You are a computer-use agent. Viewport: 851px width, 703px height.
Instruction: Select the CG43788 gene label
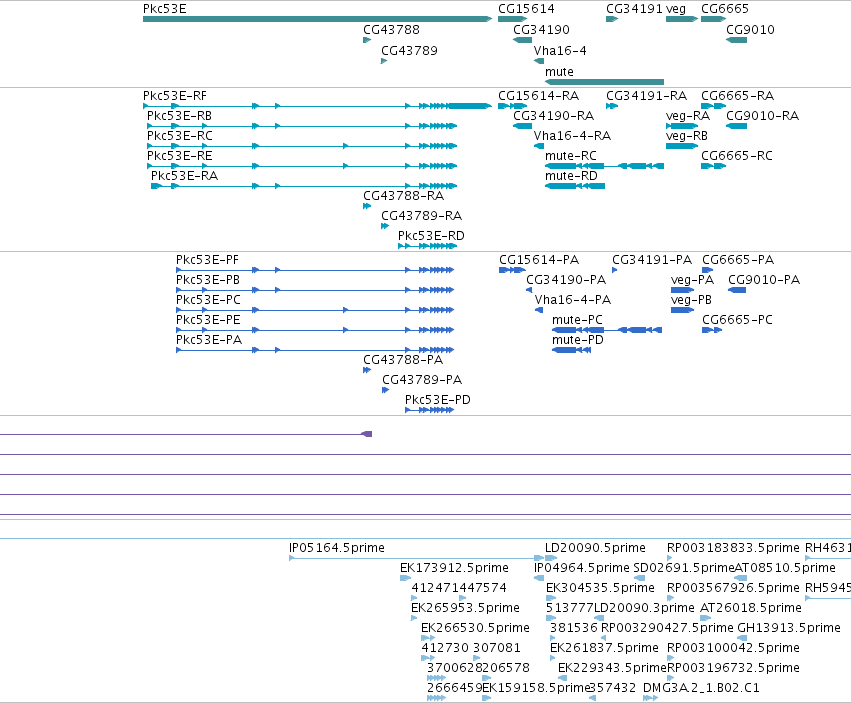[391, 29]
